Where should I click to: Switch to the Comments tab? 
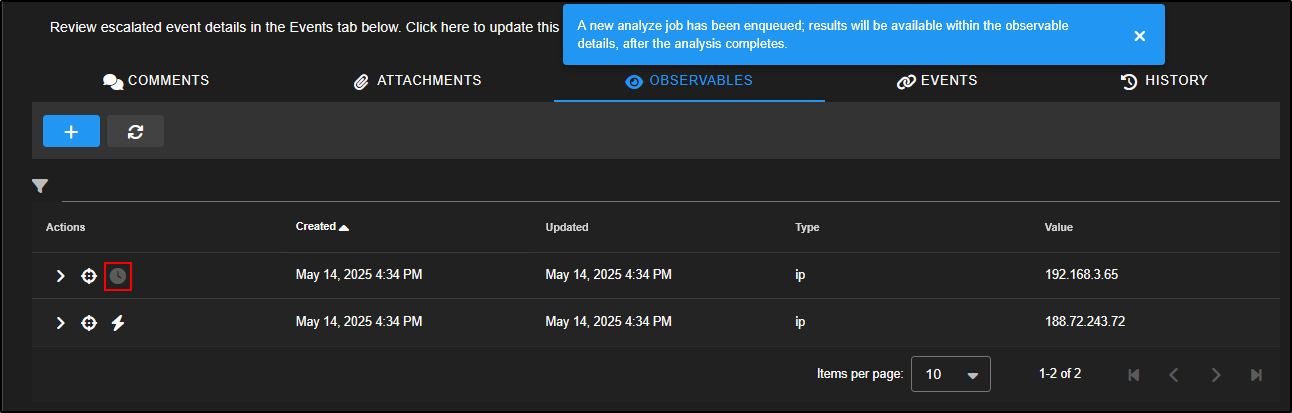[x=156, y=81]
